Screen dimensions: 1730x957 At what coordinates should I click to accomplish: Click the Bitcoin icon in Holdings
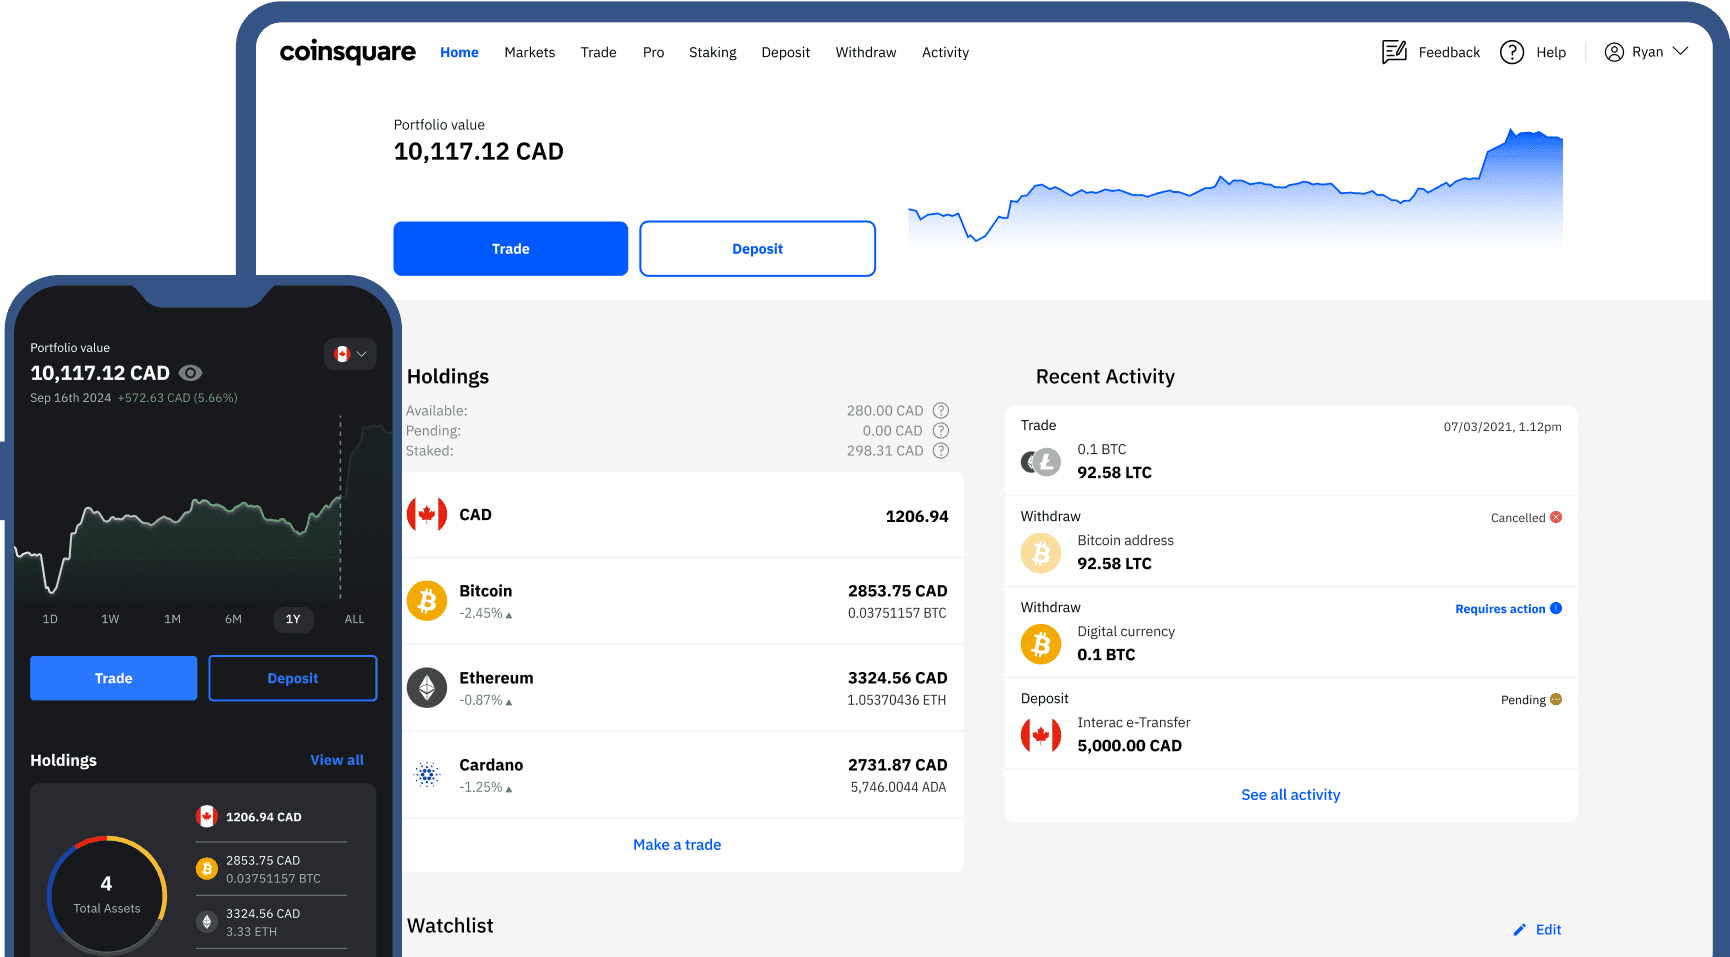pos(427,601)
